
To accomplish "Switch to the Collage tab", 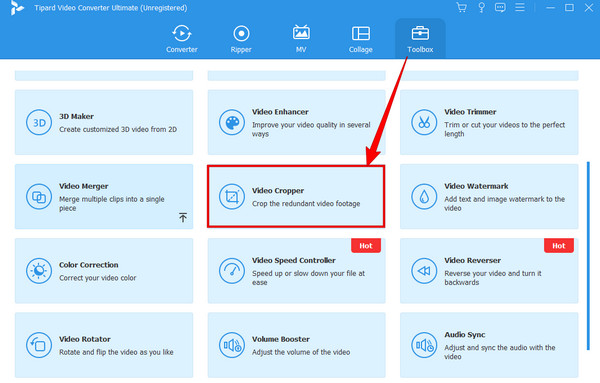I will (x=360, y=39).
